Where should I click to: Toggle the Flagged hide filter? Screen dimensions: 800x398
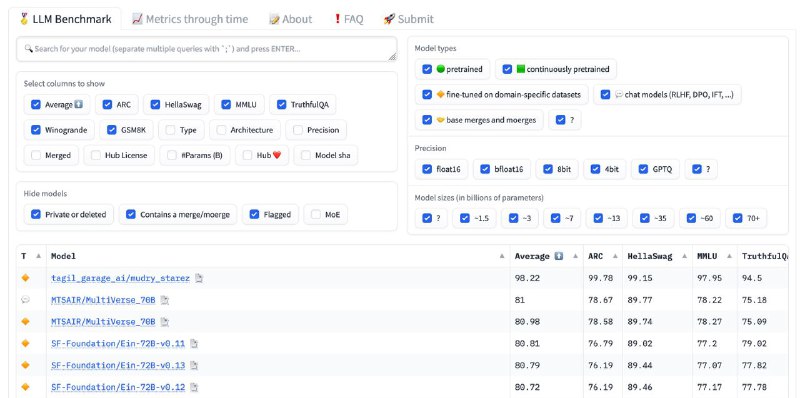point(255,214)
